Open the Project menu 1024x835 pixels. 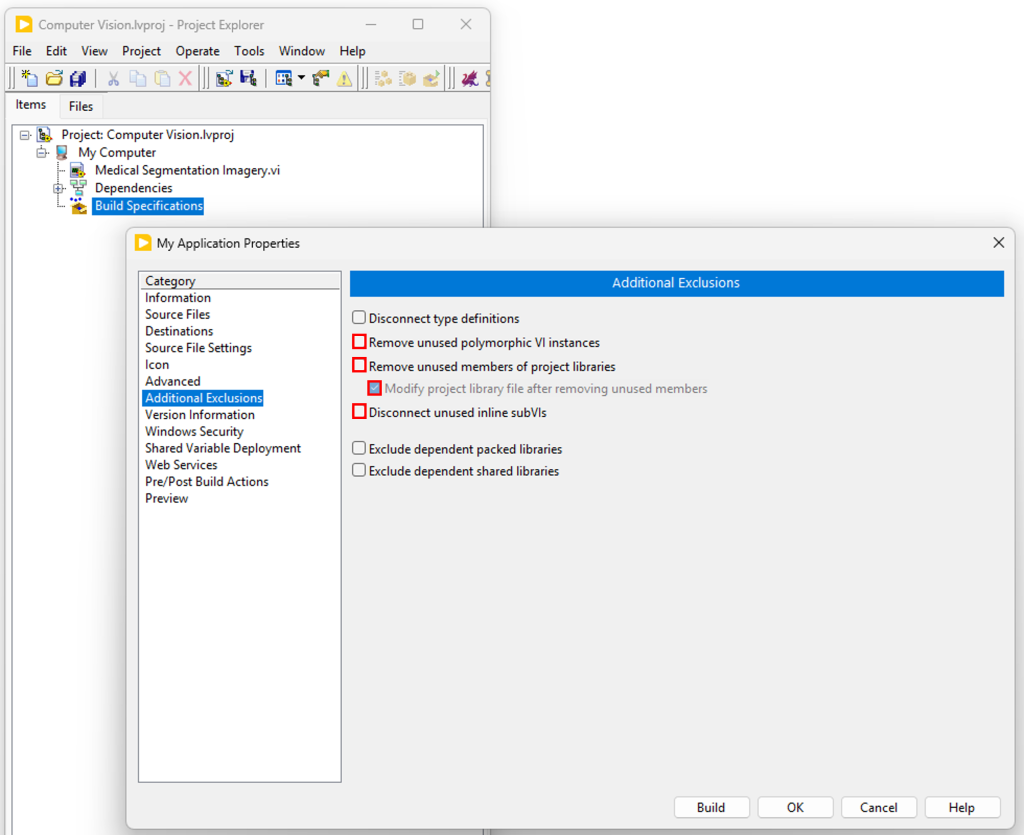141,51
